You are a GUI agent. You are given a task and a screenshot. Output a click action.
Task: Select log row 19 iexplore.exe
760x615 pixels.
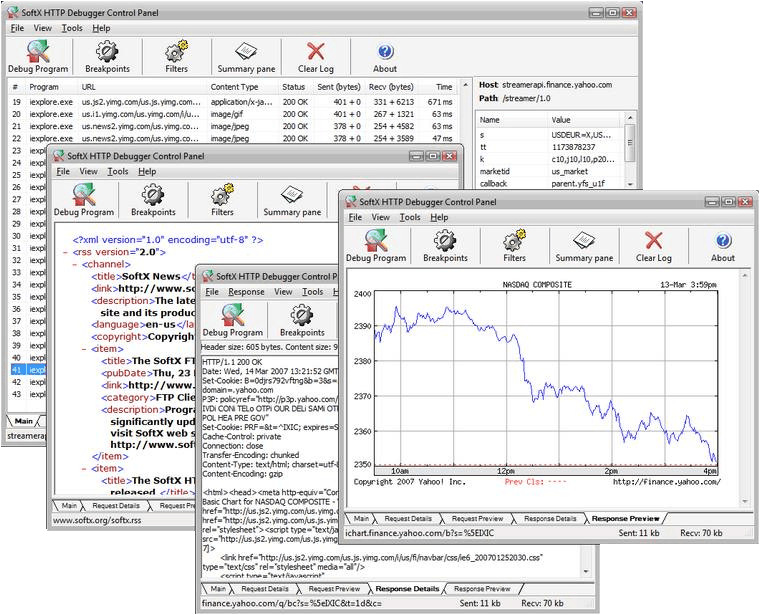tap(233, 102)
